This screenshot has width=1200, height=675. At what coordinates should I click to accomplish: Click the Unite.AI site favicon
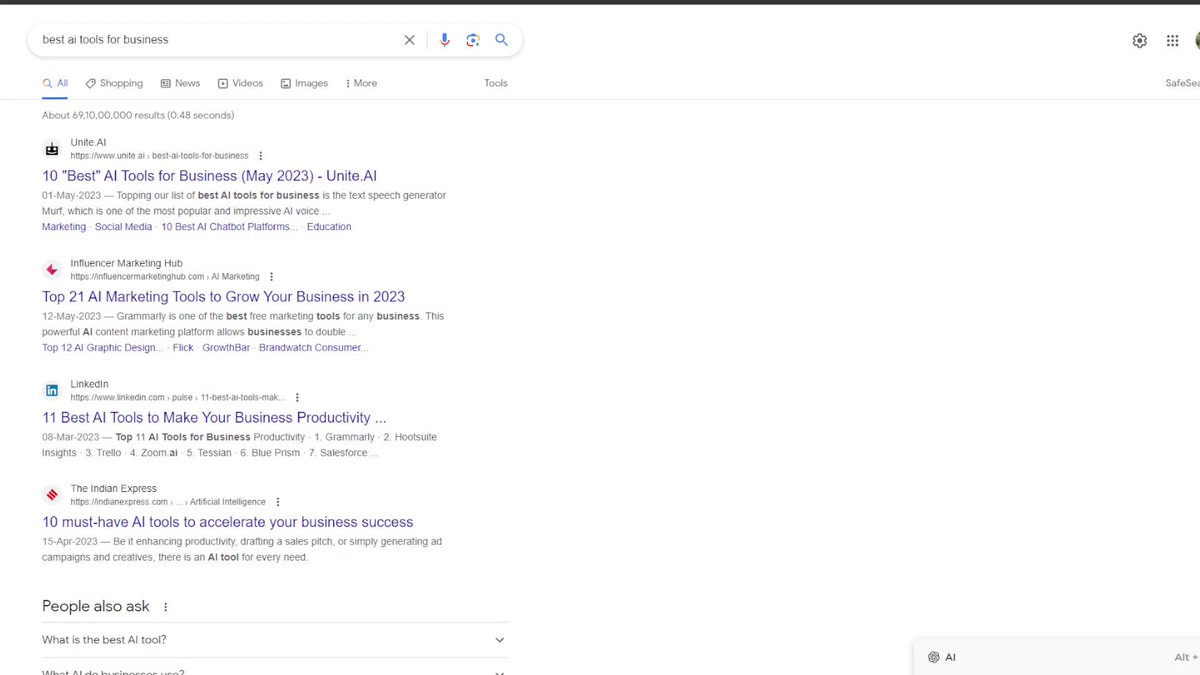tap(52, 149)
